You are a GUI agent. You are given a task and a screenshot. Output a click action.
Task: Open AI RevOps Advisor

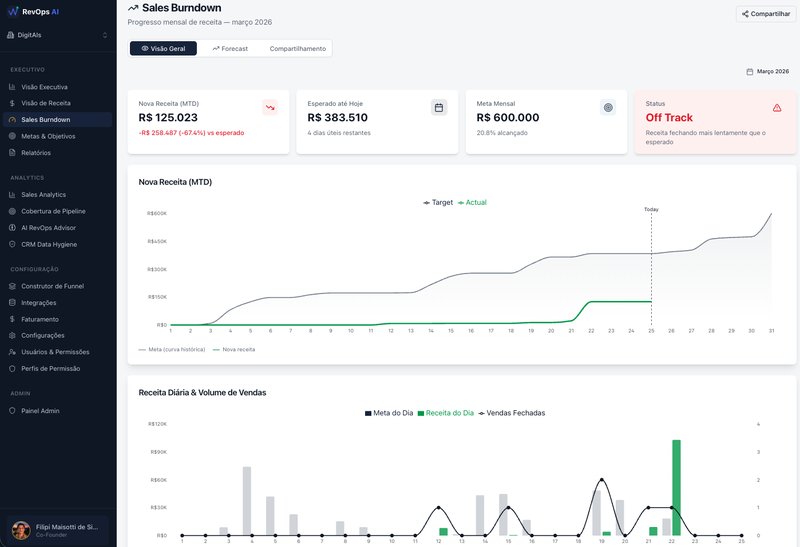coord(58,228)
